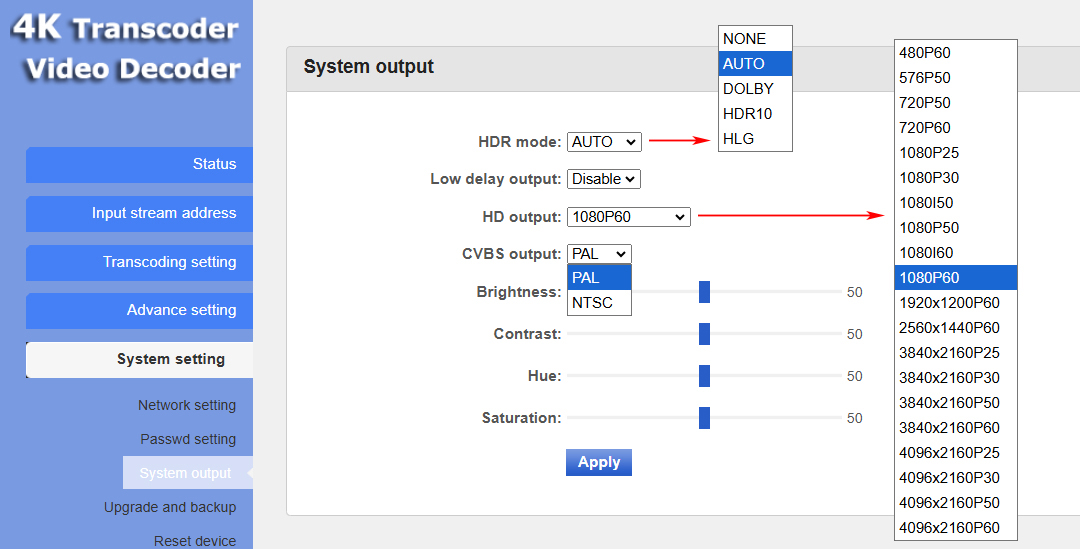Pick 2560x1440P60 resolution option
The image size is (1080, 549).
click(956, 328)
